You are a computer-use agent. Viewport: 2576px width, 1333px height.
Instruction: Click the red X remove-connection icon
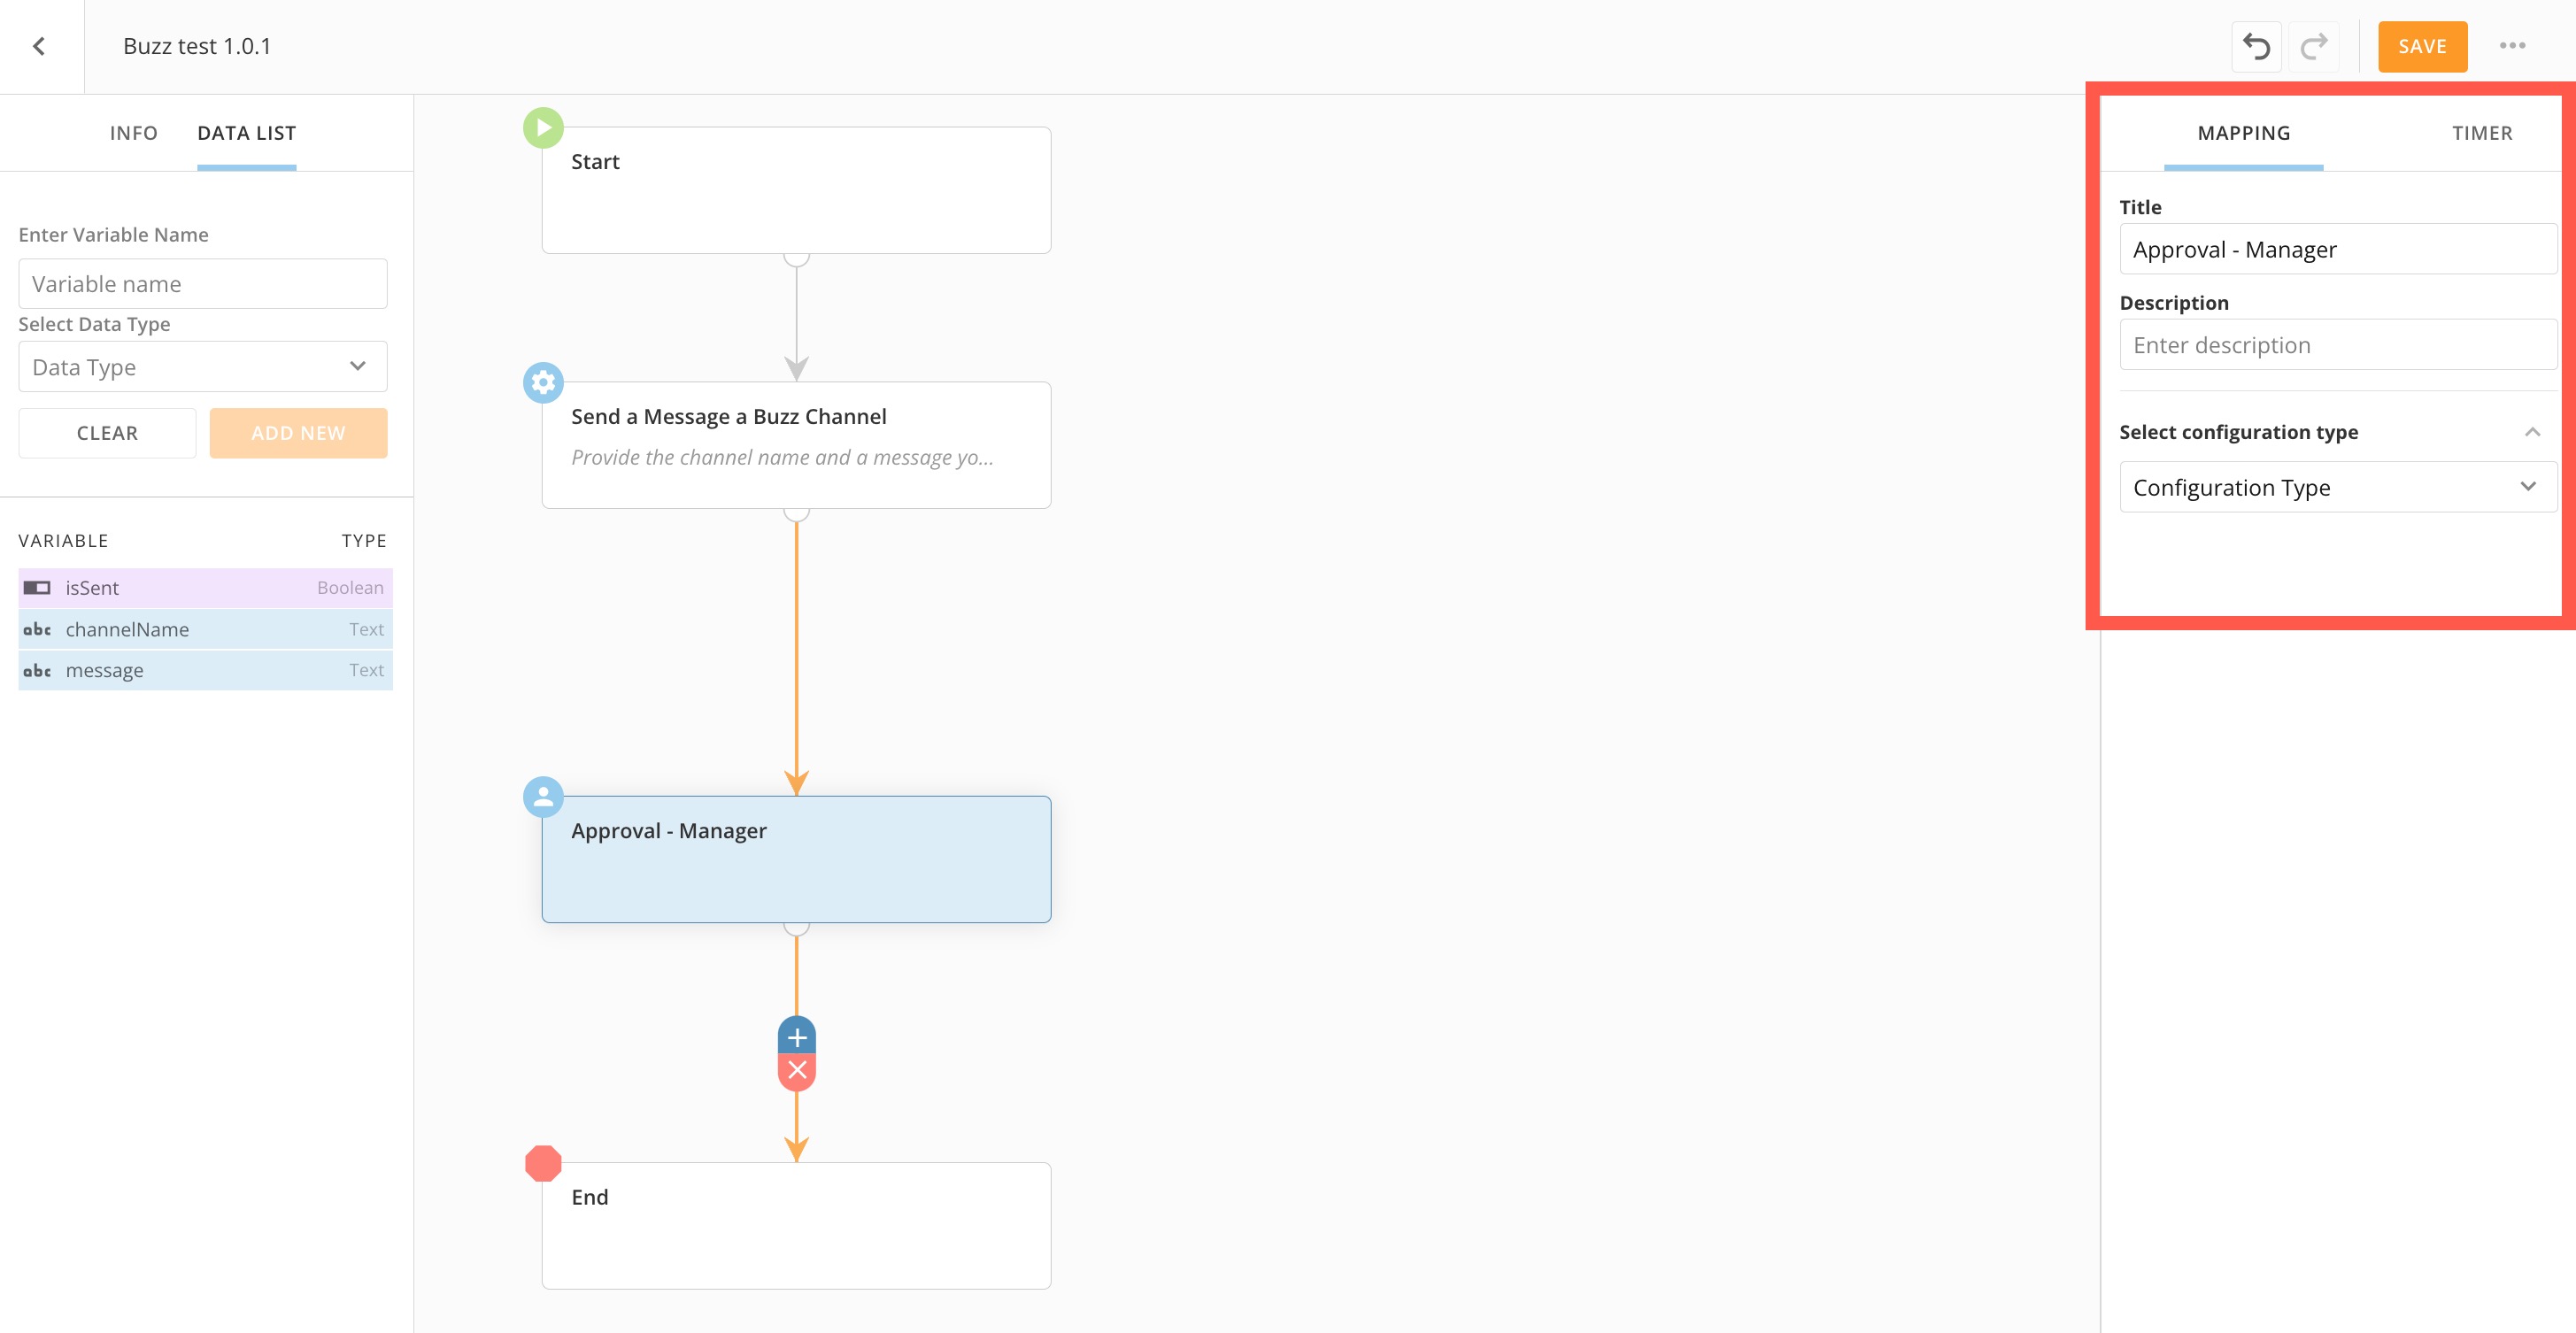797,1071
